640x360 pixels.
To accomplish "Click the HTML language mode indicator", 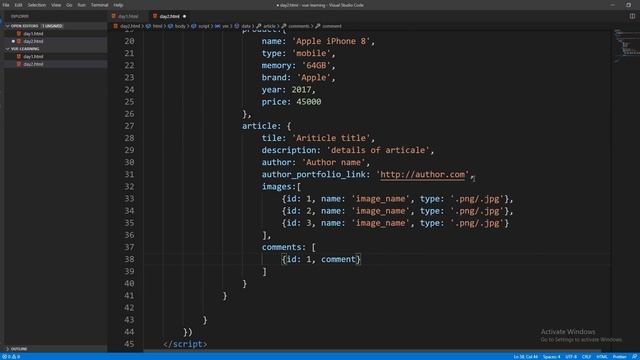I will 602,357.
